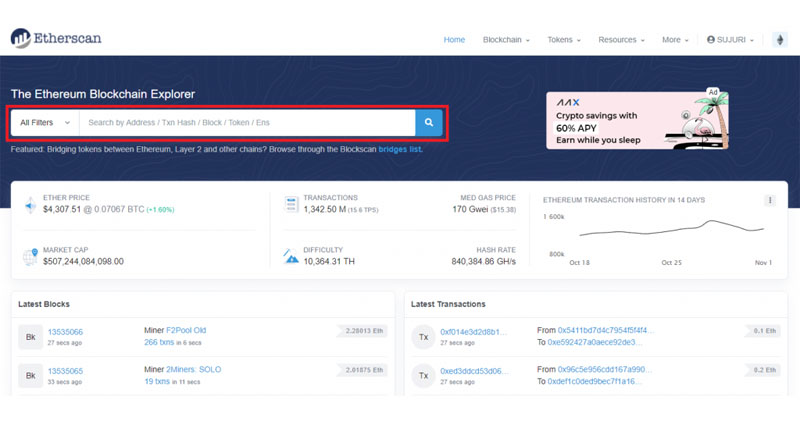Expand the Blockchain menu
Screen dimensions: 800x423
[506, 40]
